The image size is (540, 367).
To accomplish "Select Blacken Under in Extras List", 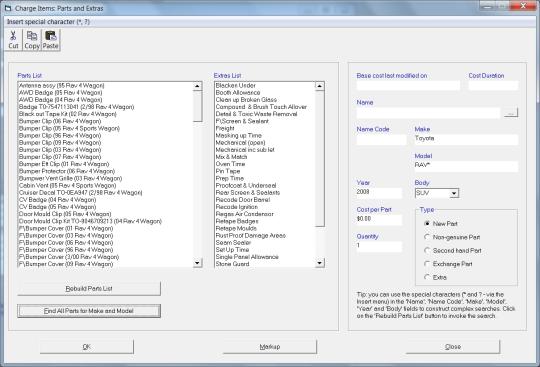I will [x=236, y=85].
